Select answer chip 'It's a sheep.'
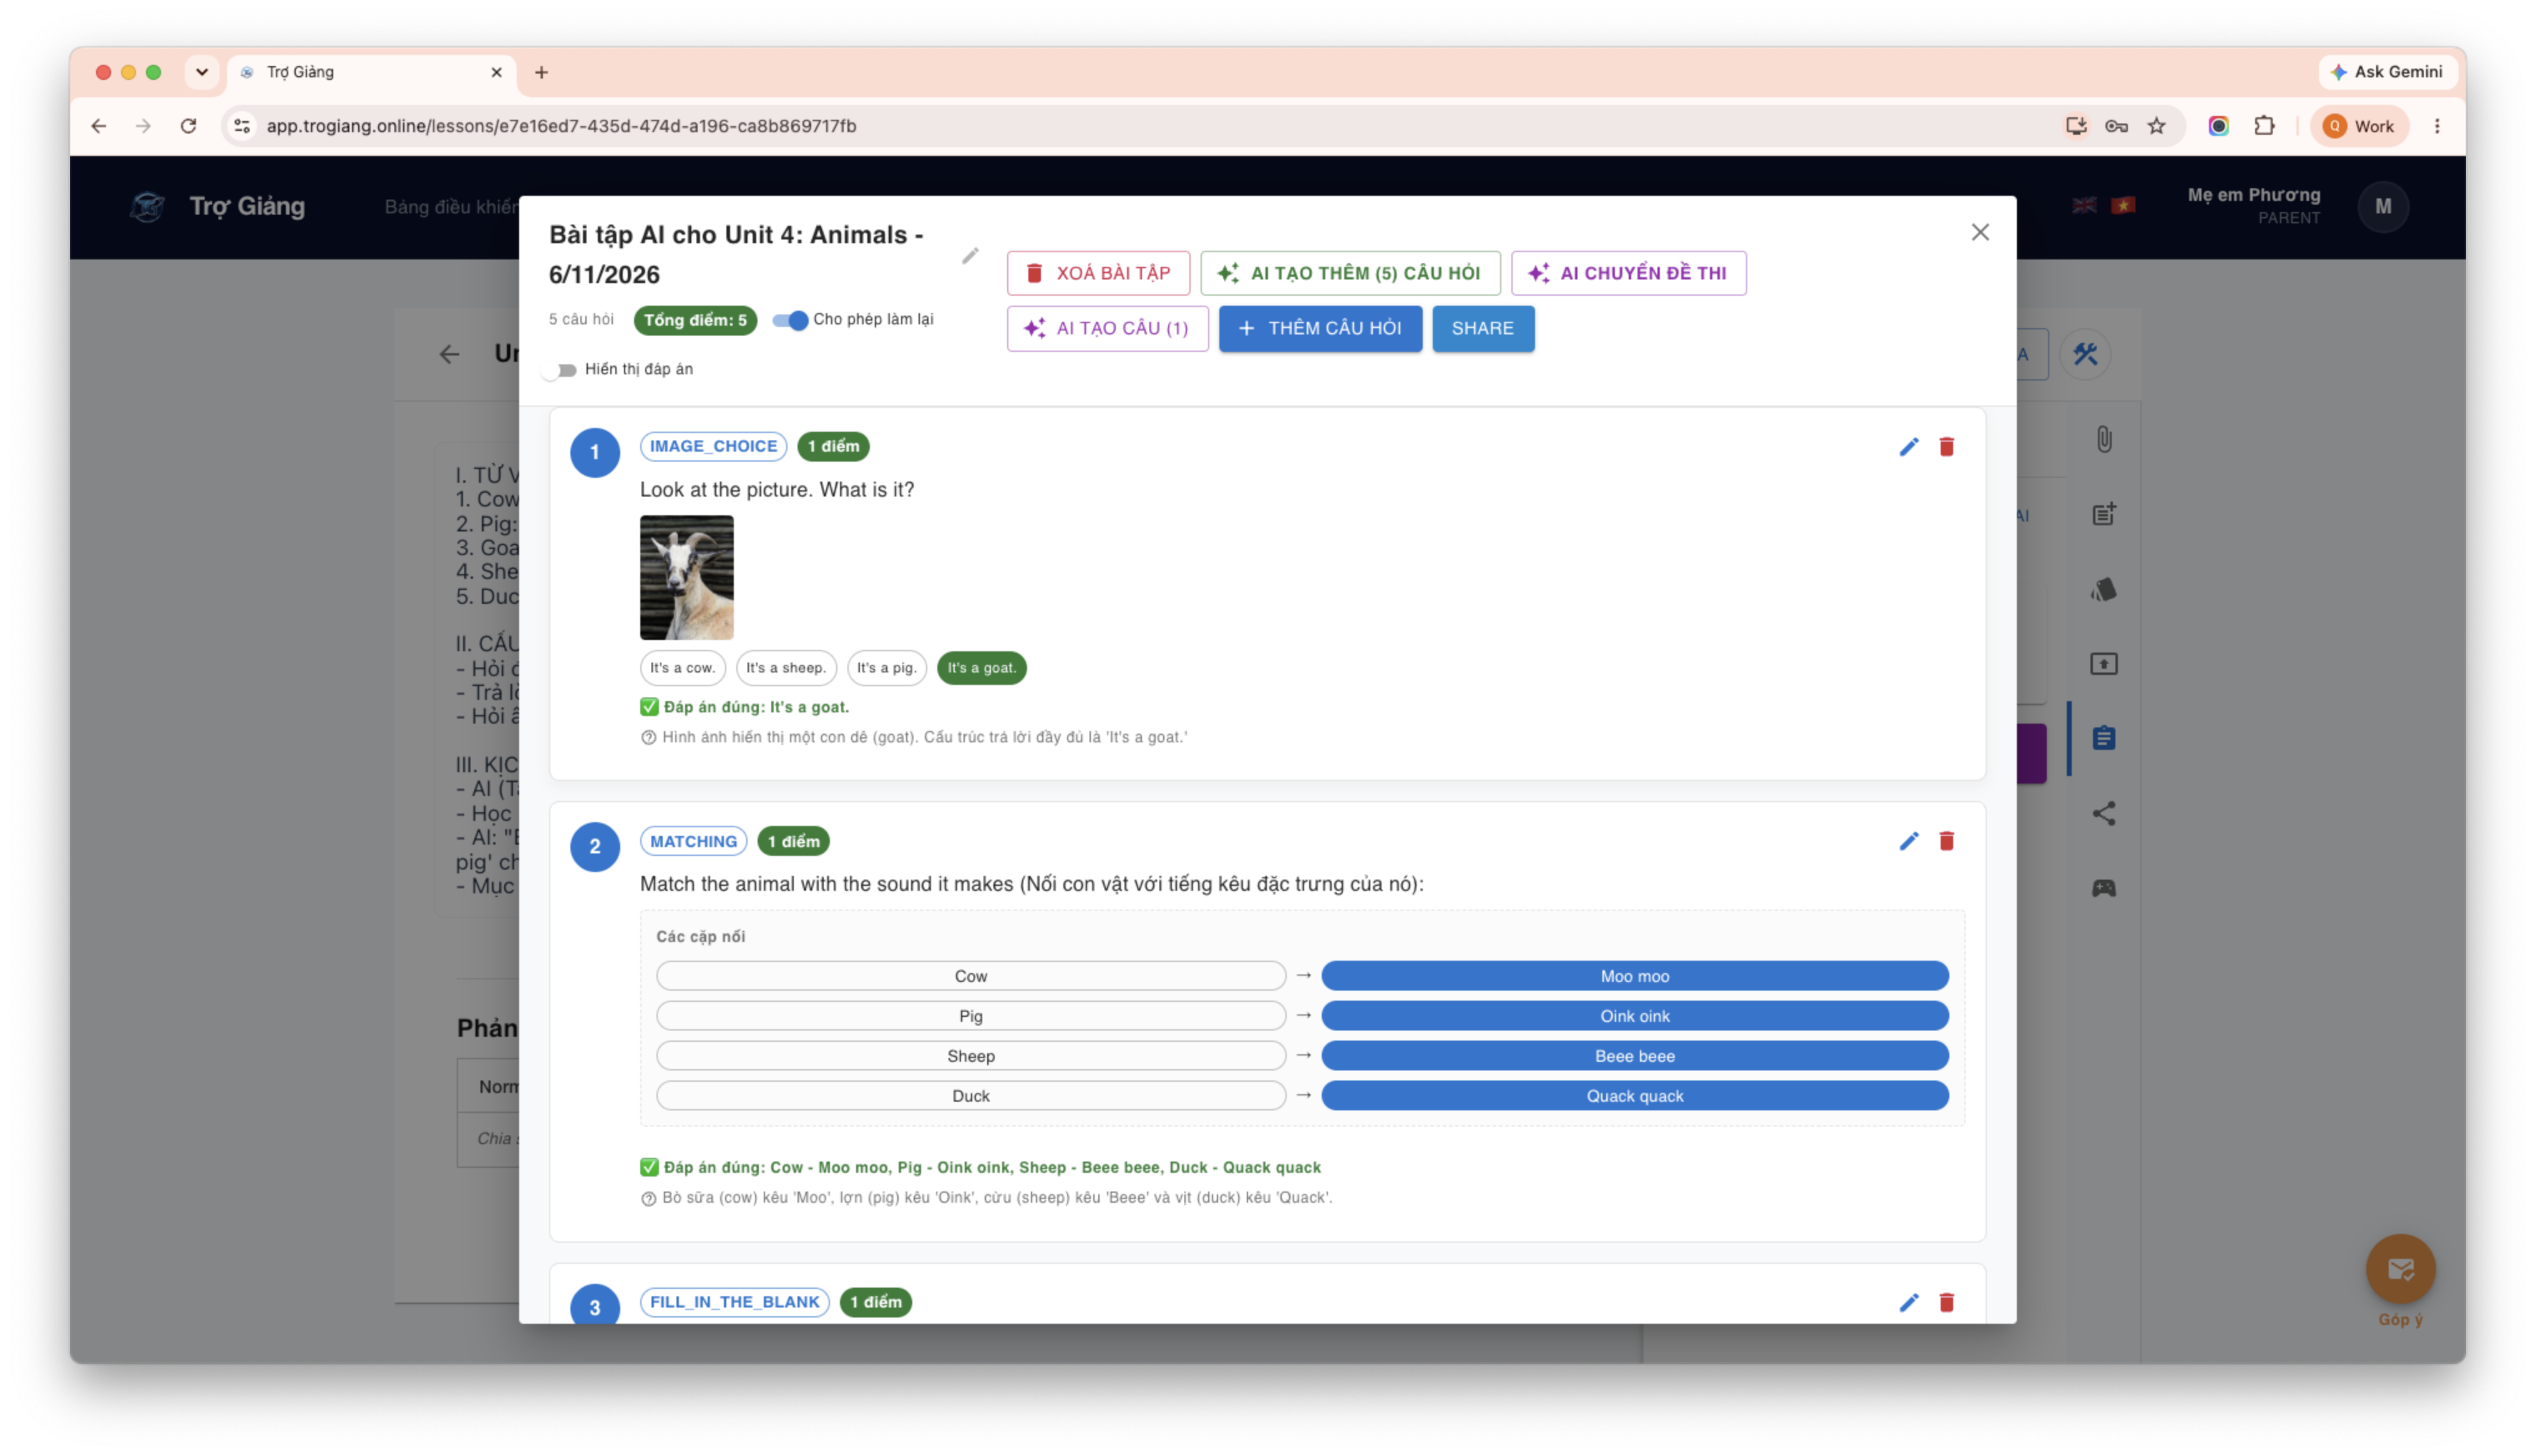 click(786, 668)
